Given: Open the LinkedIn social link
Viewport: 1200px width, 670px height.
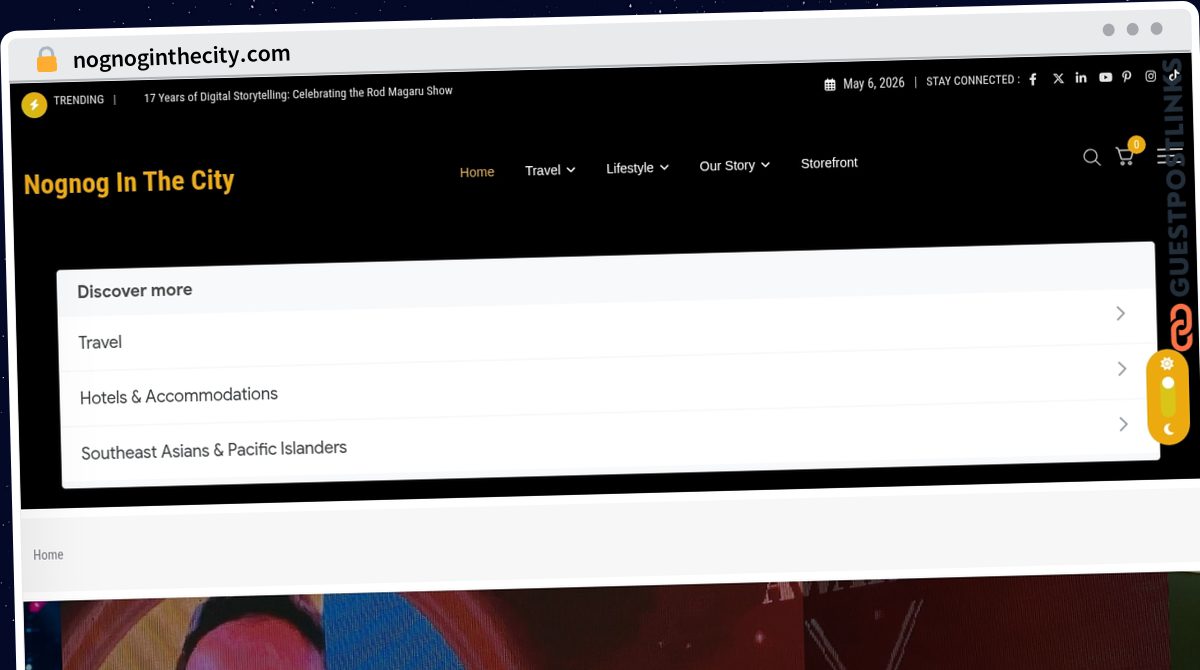Looking at the screenshot, I should (1081, 78).
